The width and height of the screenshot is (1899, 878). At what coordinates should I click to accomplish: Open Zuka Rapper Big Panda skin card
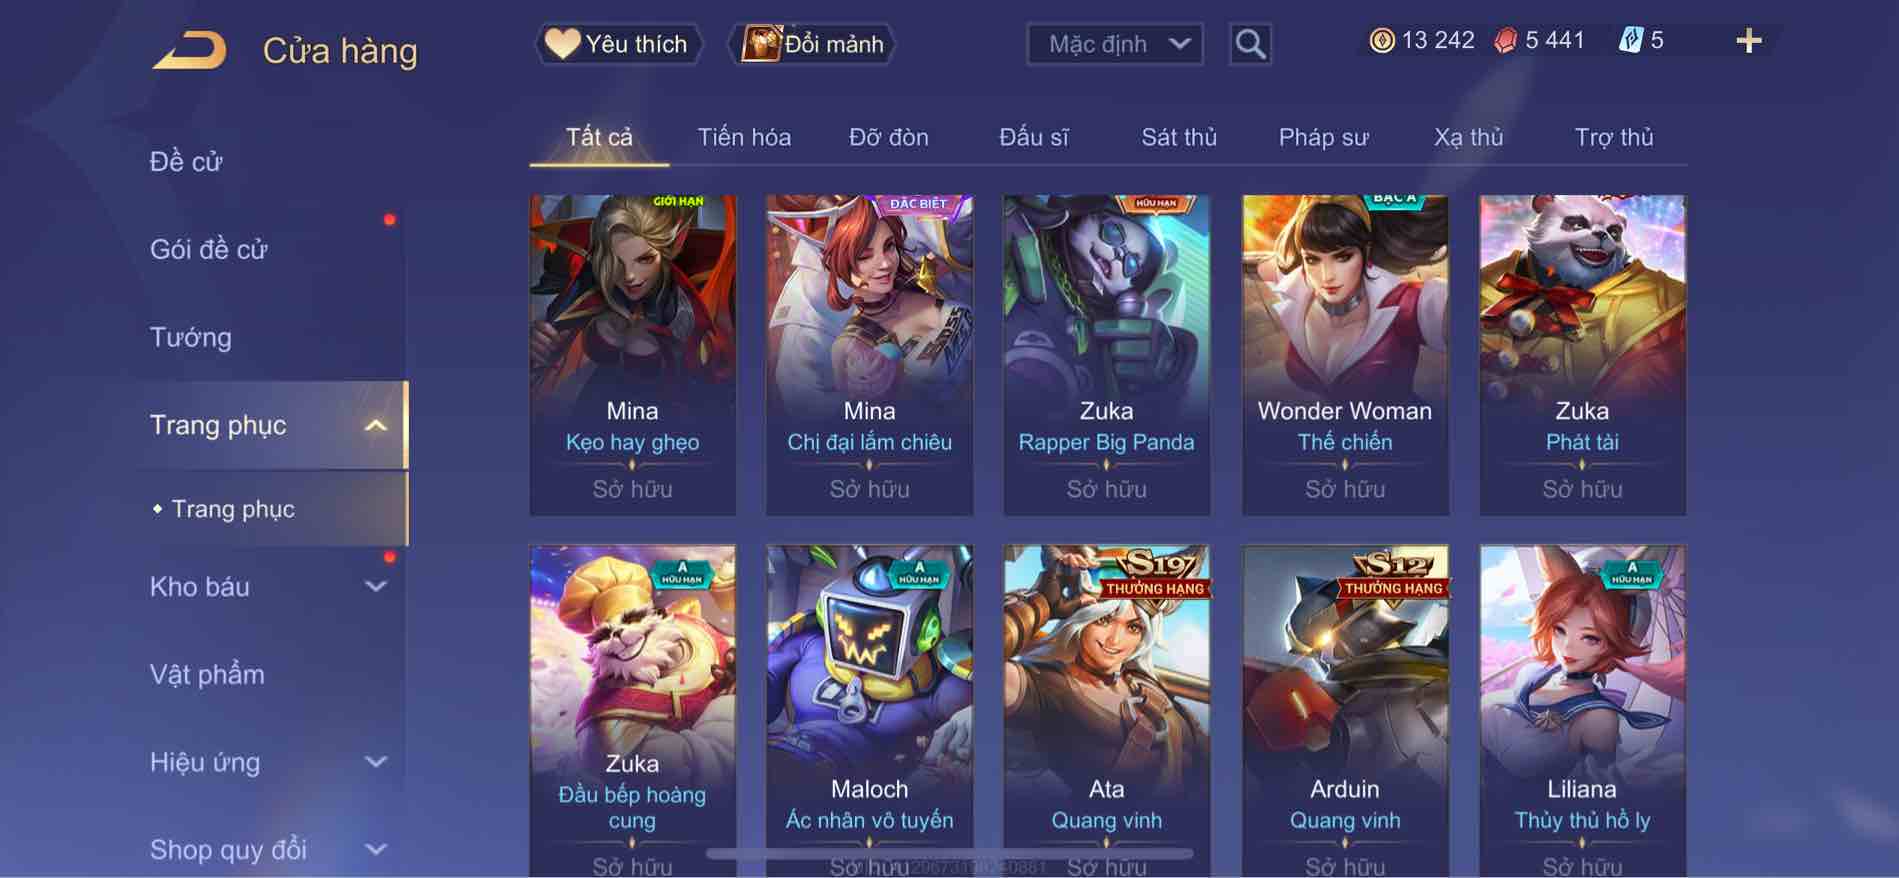[x=1106, y=355]
